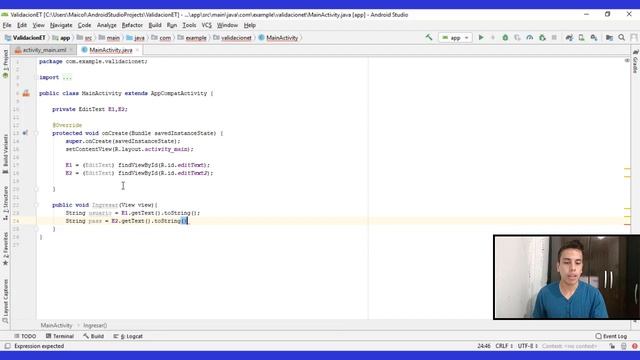Open the Navigate menu
The image size is (640, 360).
[61, 25]
